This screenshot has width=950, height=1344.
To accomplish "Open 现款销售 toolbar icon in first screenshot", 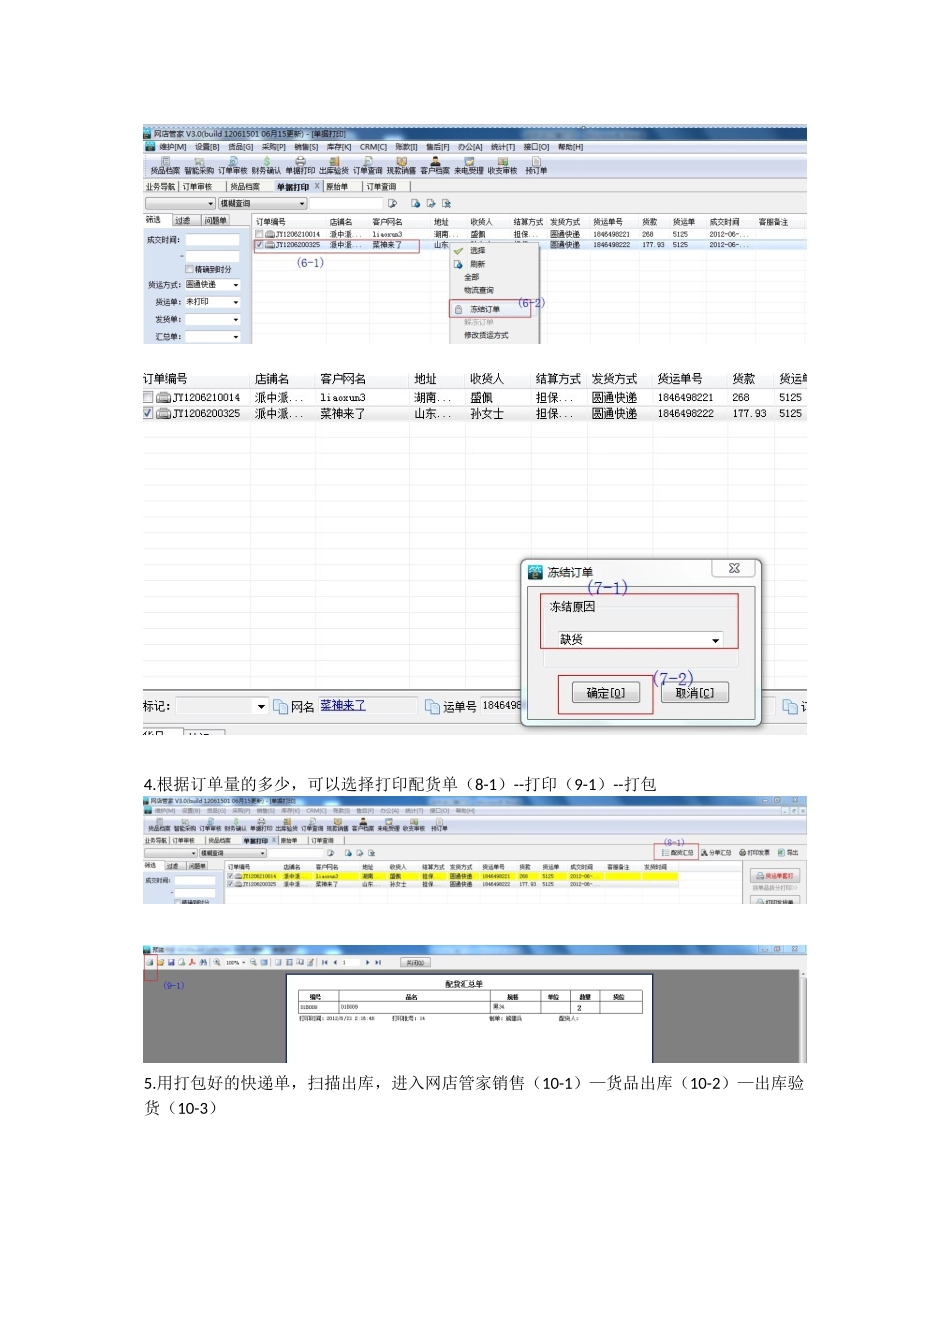I will pyautogui.click(x=402, y=161).
